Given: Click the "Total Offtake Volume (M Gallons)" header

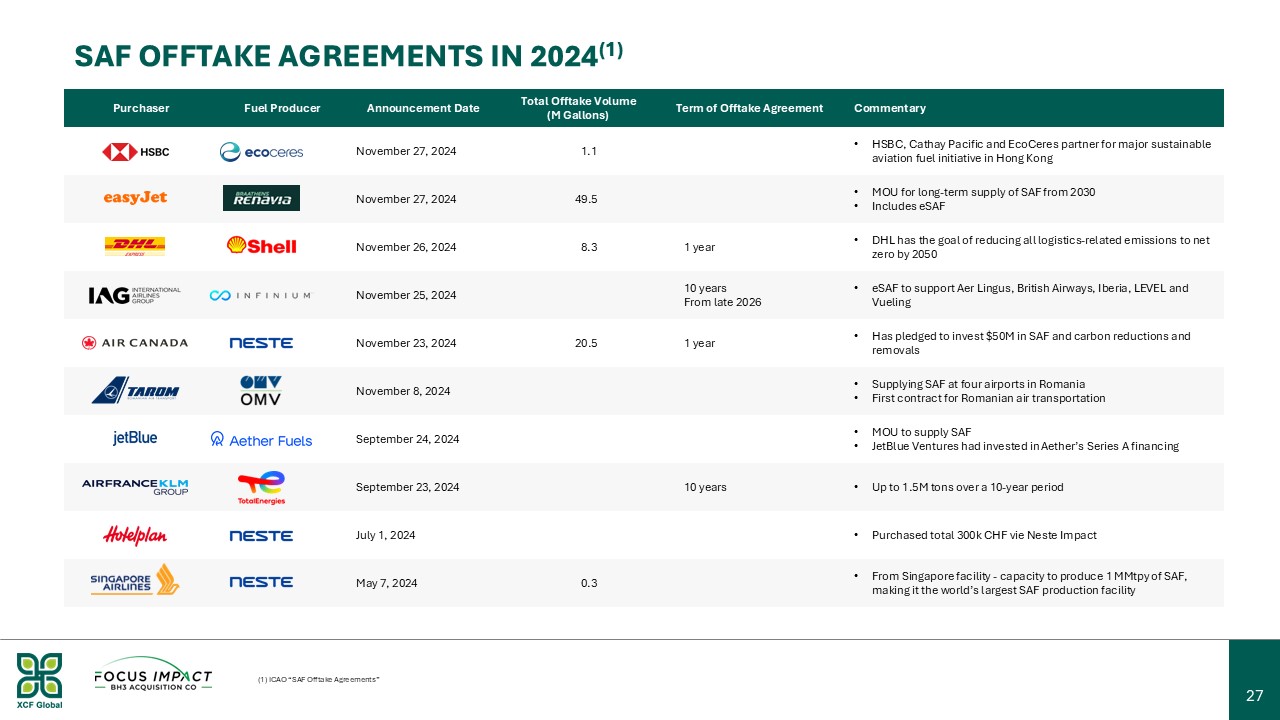Looking at the screenshot, I should (578, 108).
